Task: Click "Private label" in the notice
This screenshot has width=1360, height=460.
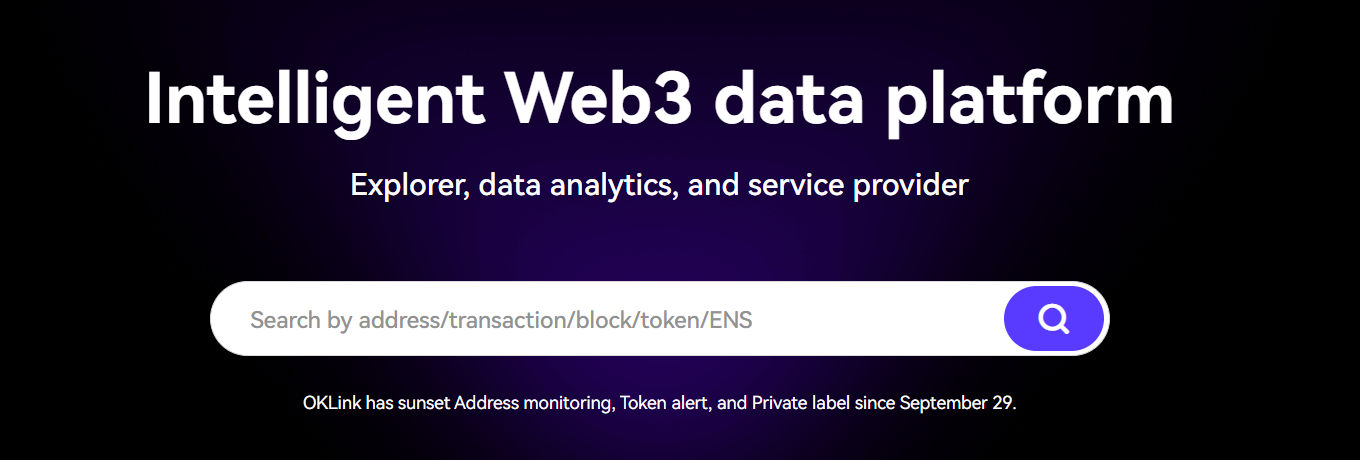Action: (800, 404)
